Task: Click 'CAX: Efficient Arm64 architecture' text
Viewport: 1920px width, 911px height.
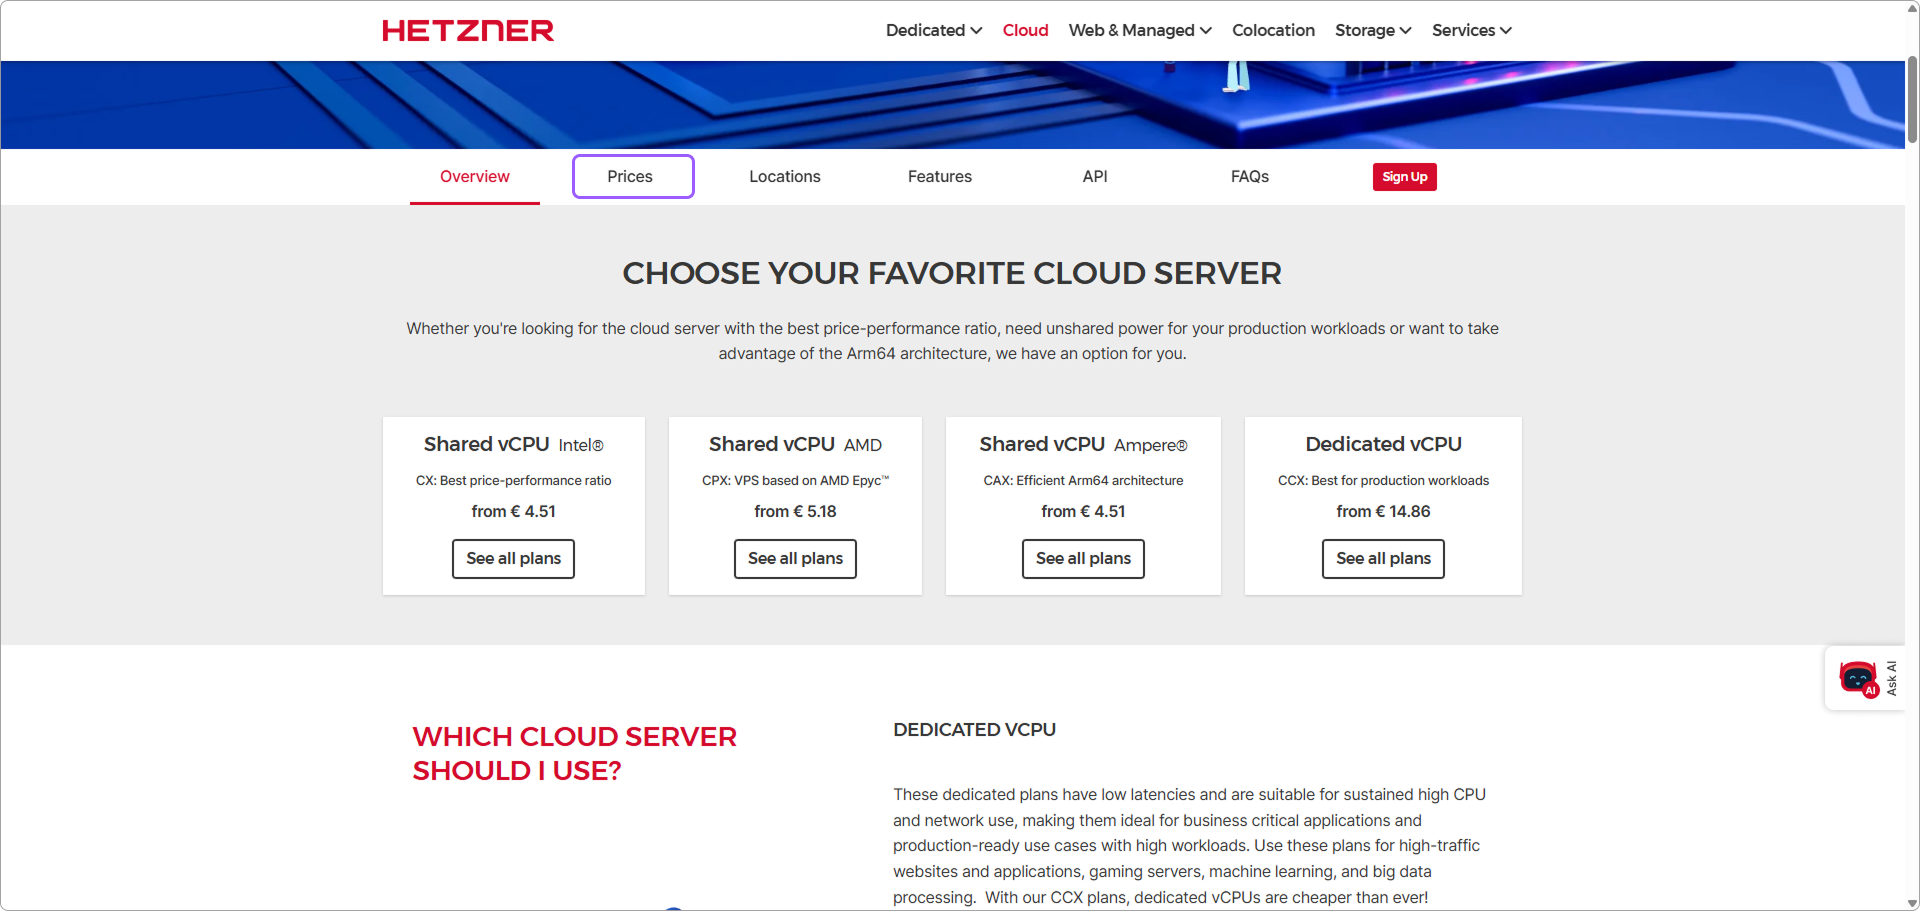Action: pos(1083,481)
